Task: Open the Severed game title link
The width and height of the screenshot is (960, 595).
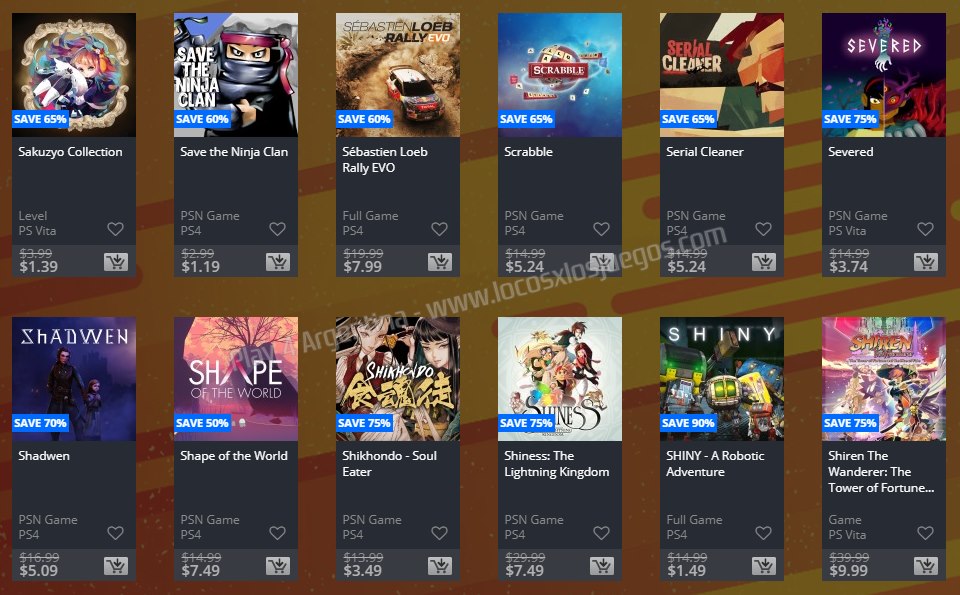Action: point(850,152)
